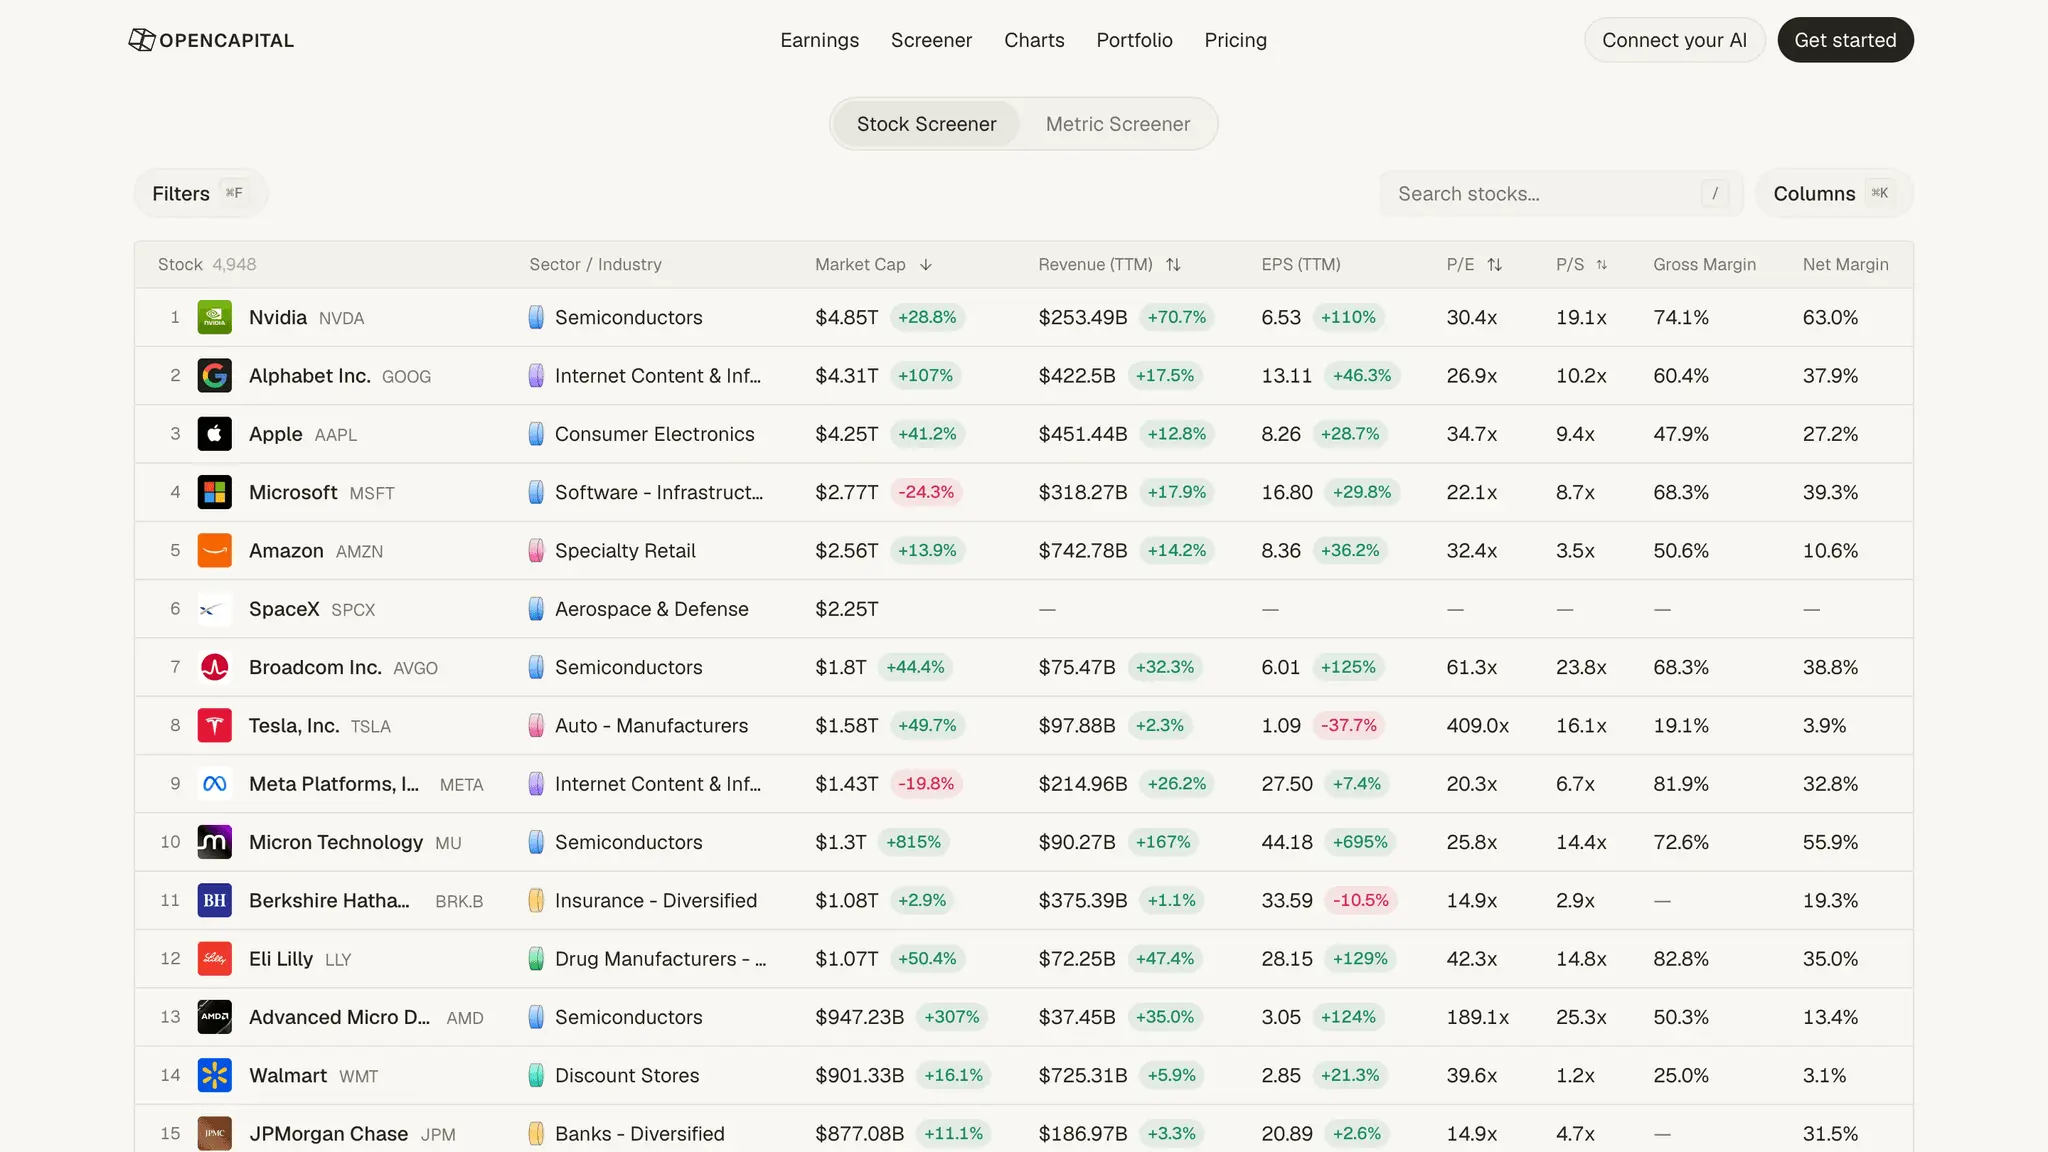Click the Apple company logo
This screenshot has height=1152, width=2048.
215,434
